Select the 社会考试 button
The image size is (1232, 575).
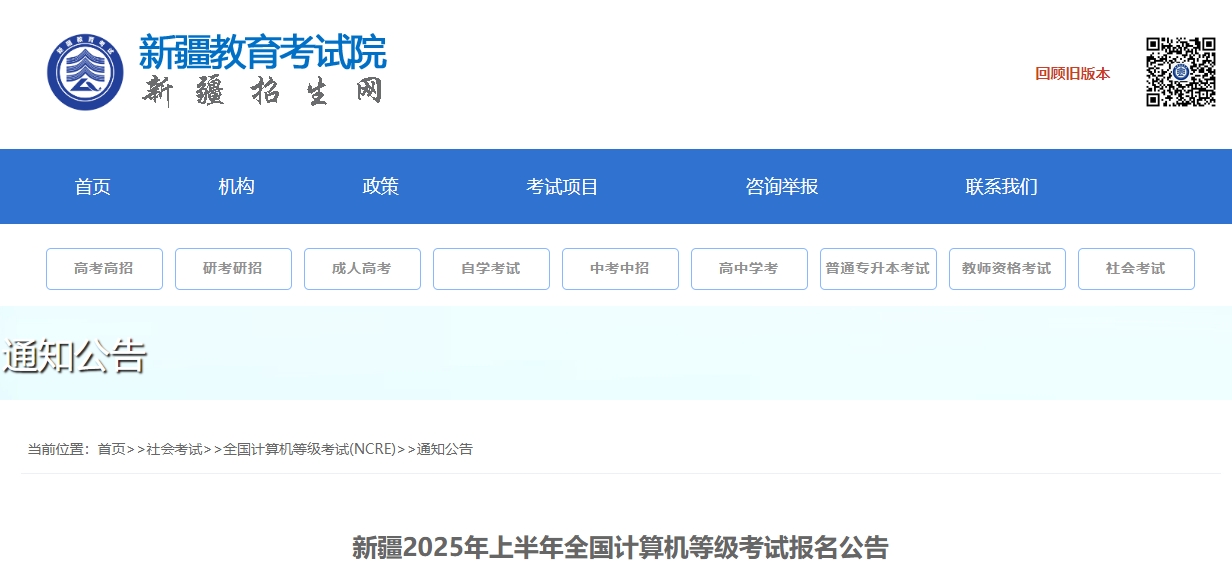coord(1136,269)
